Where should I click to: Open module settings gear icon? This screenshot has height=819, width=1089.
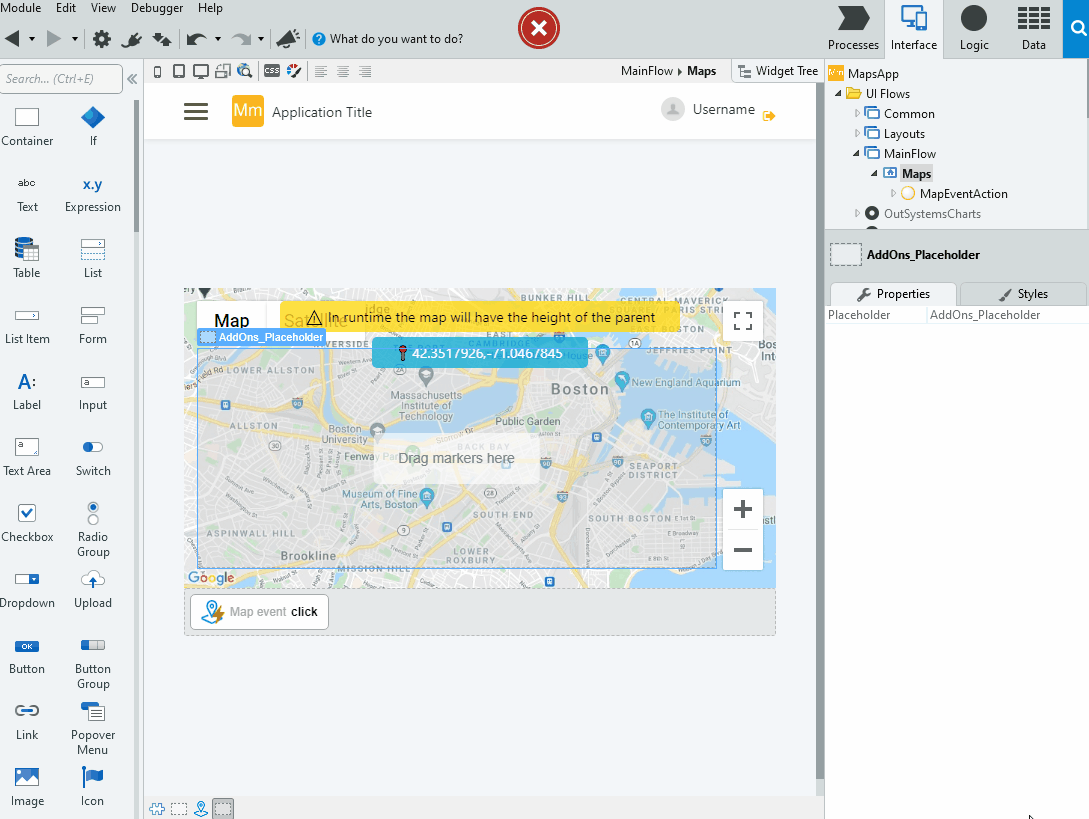click(x=101, y=39)
